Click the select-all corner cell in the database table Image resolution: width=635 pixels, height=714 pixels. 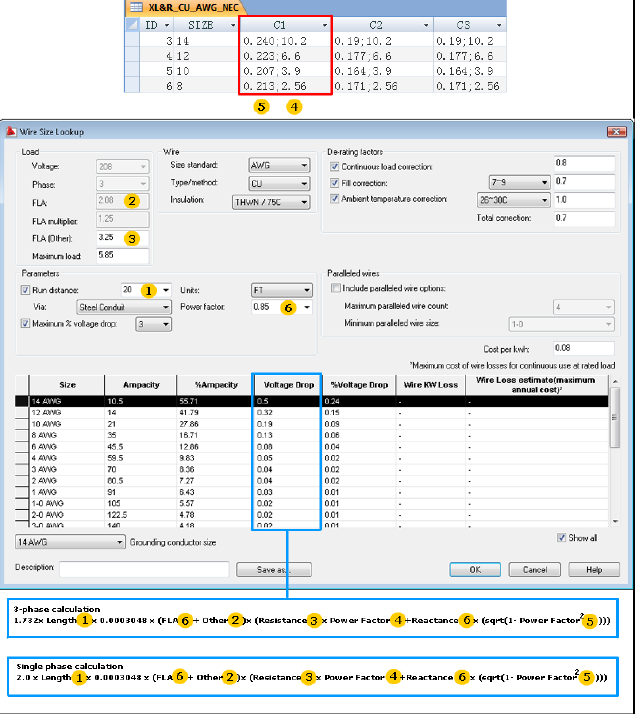(x=132, y=25)
